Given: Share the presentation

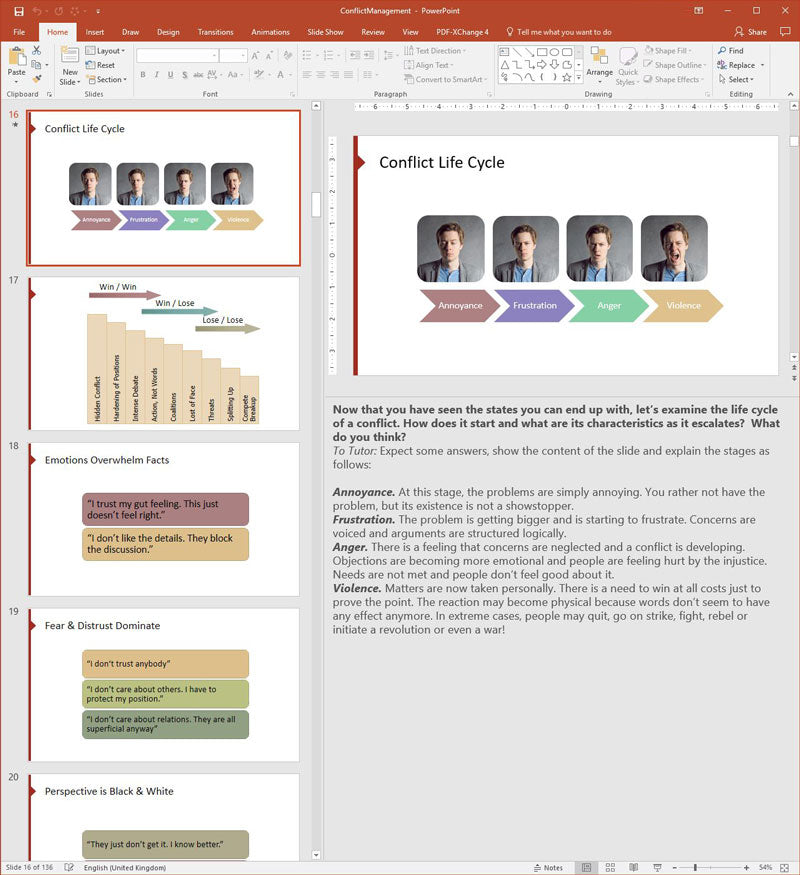Looking at the screenshot, I should tap(751, 32).
